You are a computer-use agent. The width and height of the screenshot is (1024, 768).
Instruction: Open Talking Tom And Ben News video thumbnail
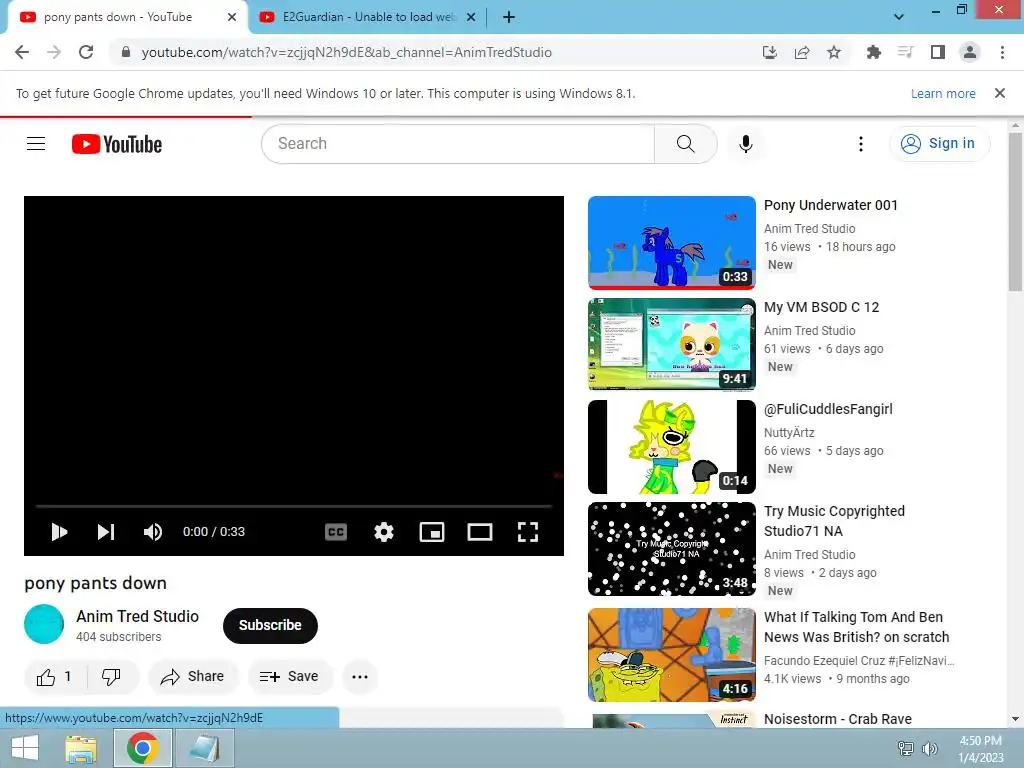click(671, 654)
